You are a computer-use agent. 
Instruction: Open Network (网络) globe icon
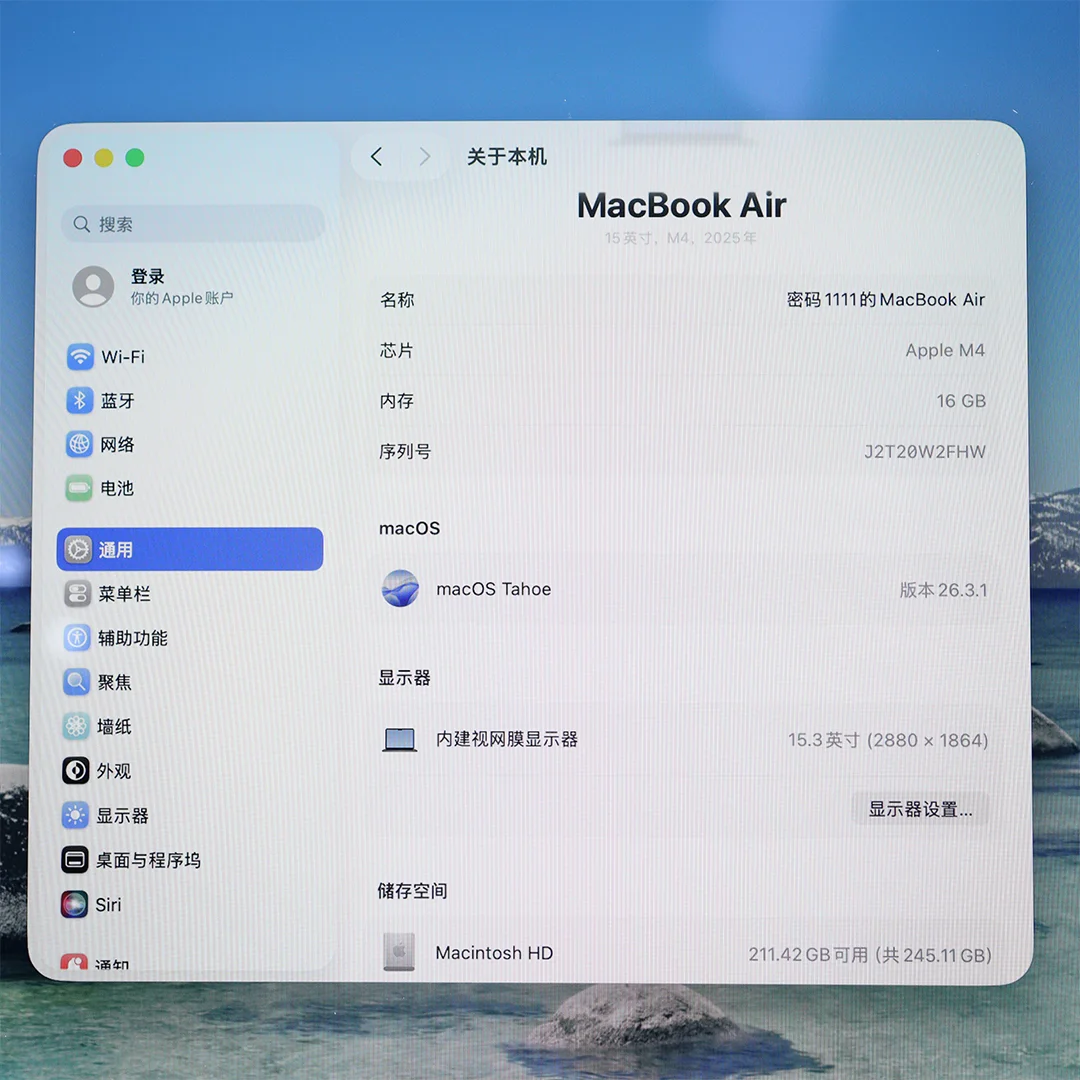click(x=80, y=445)
